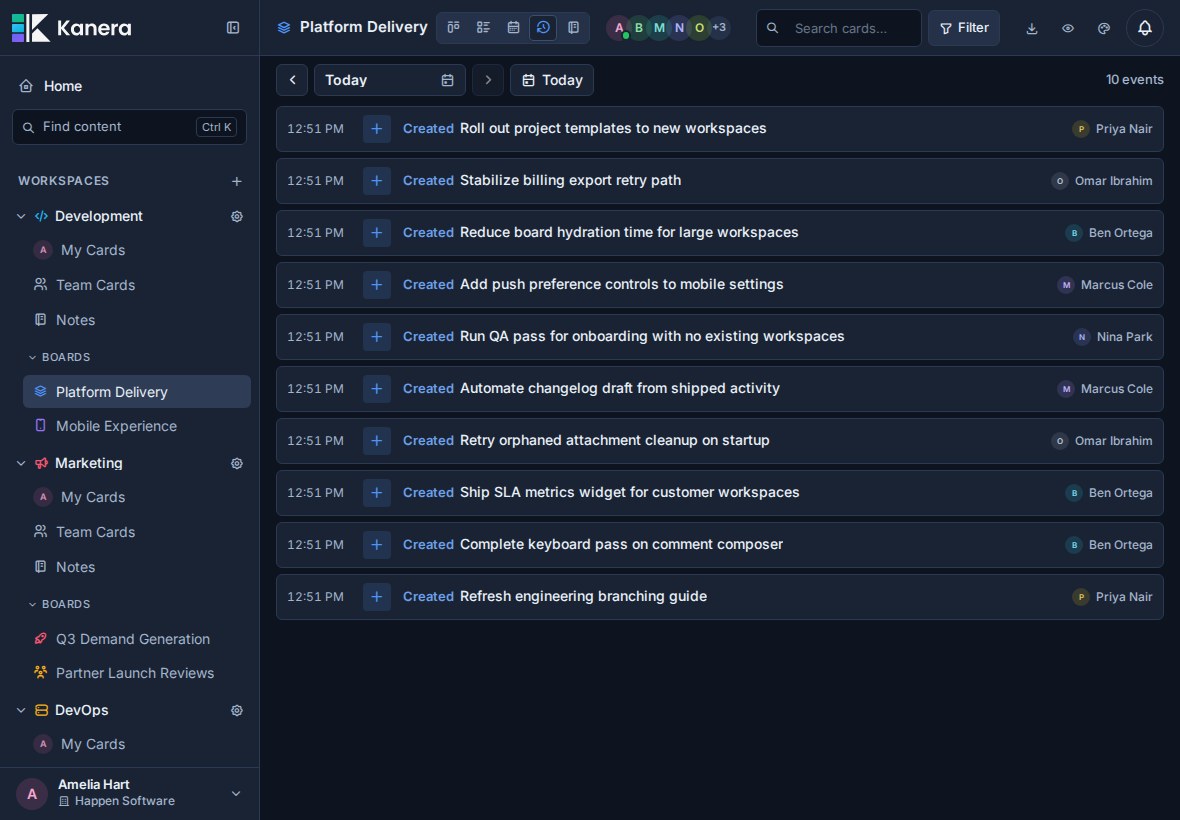Open DevOps workspace settings gear
The height and width of the screenshot is (820, 1180).
[x=236, y=710]
